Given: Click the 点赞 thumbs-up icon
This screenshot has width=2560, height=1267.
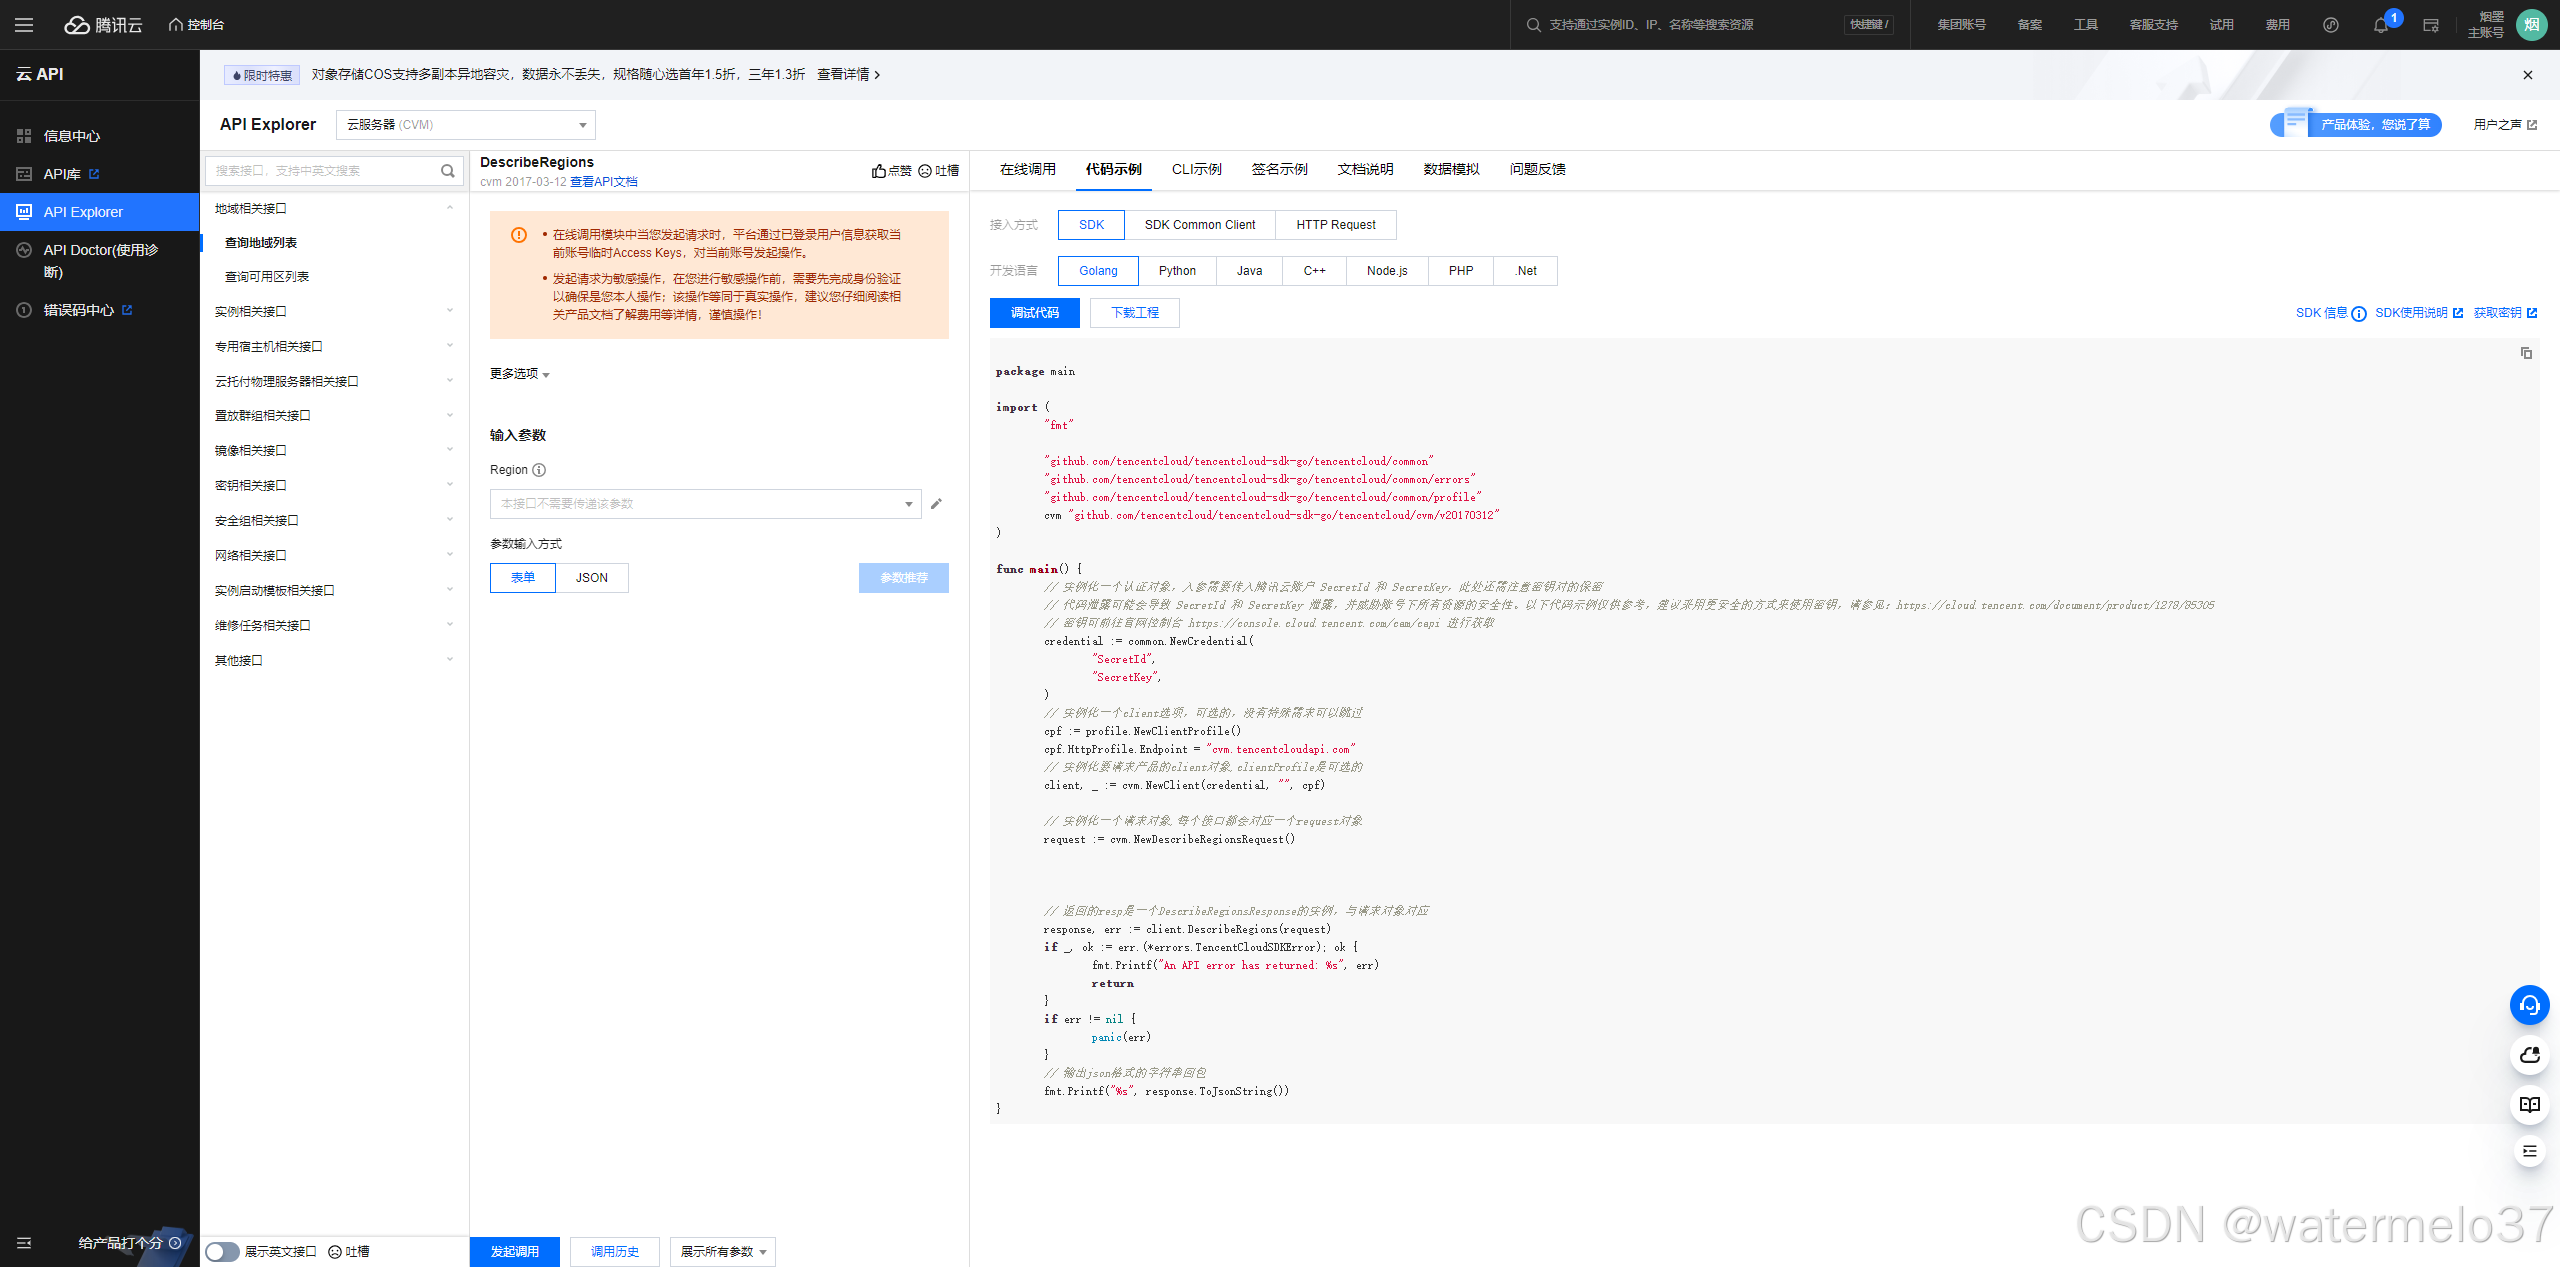Looking at the screenshot, I should tap(879, 171).
